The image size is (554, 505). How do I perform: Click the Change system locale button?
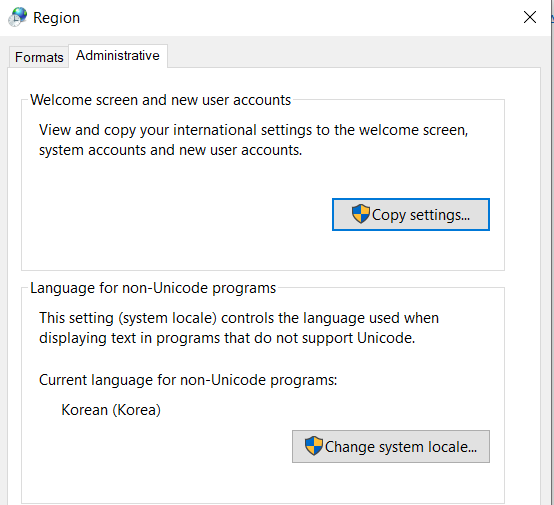[391, 446]
